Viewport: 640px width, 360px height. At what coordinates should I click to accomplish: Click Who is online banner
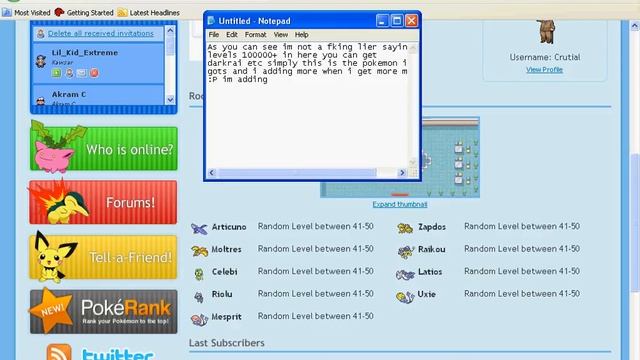104,148
